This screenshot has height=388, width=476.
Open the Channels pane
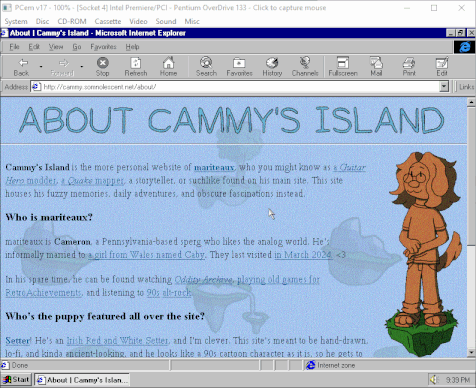(305, 67)
